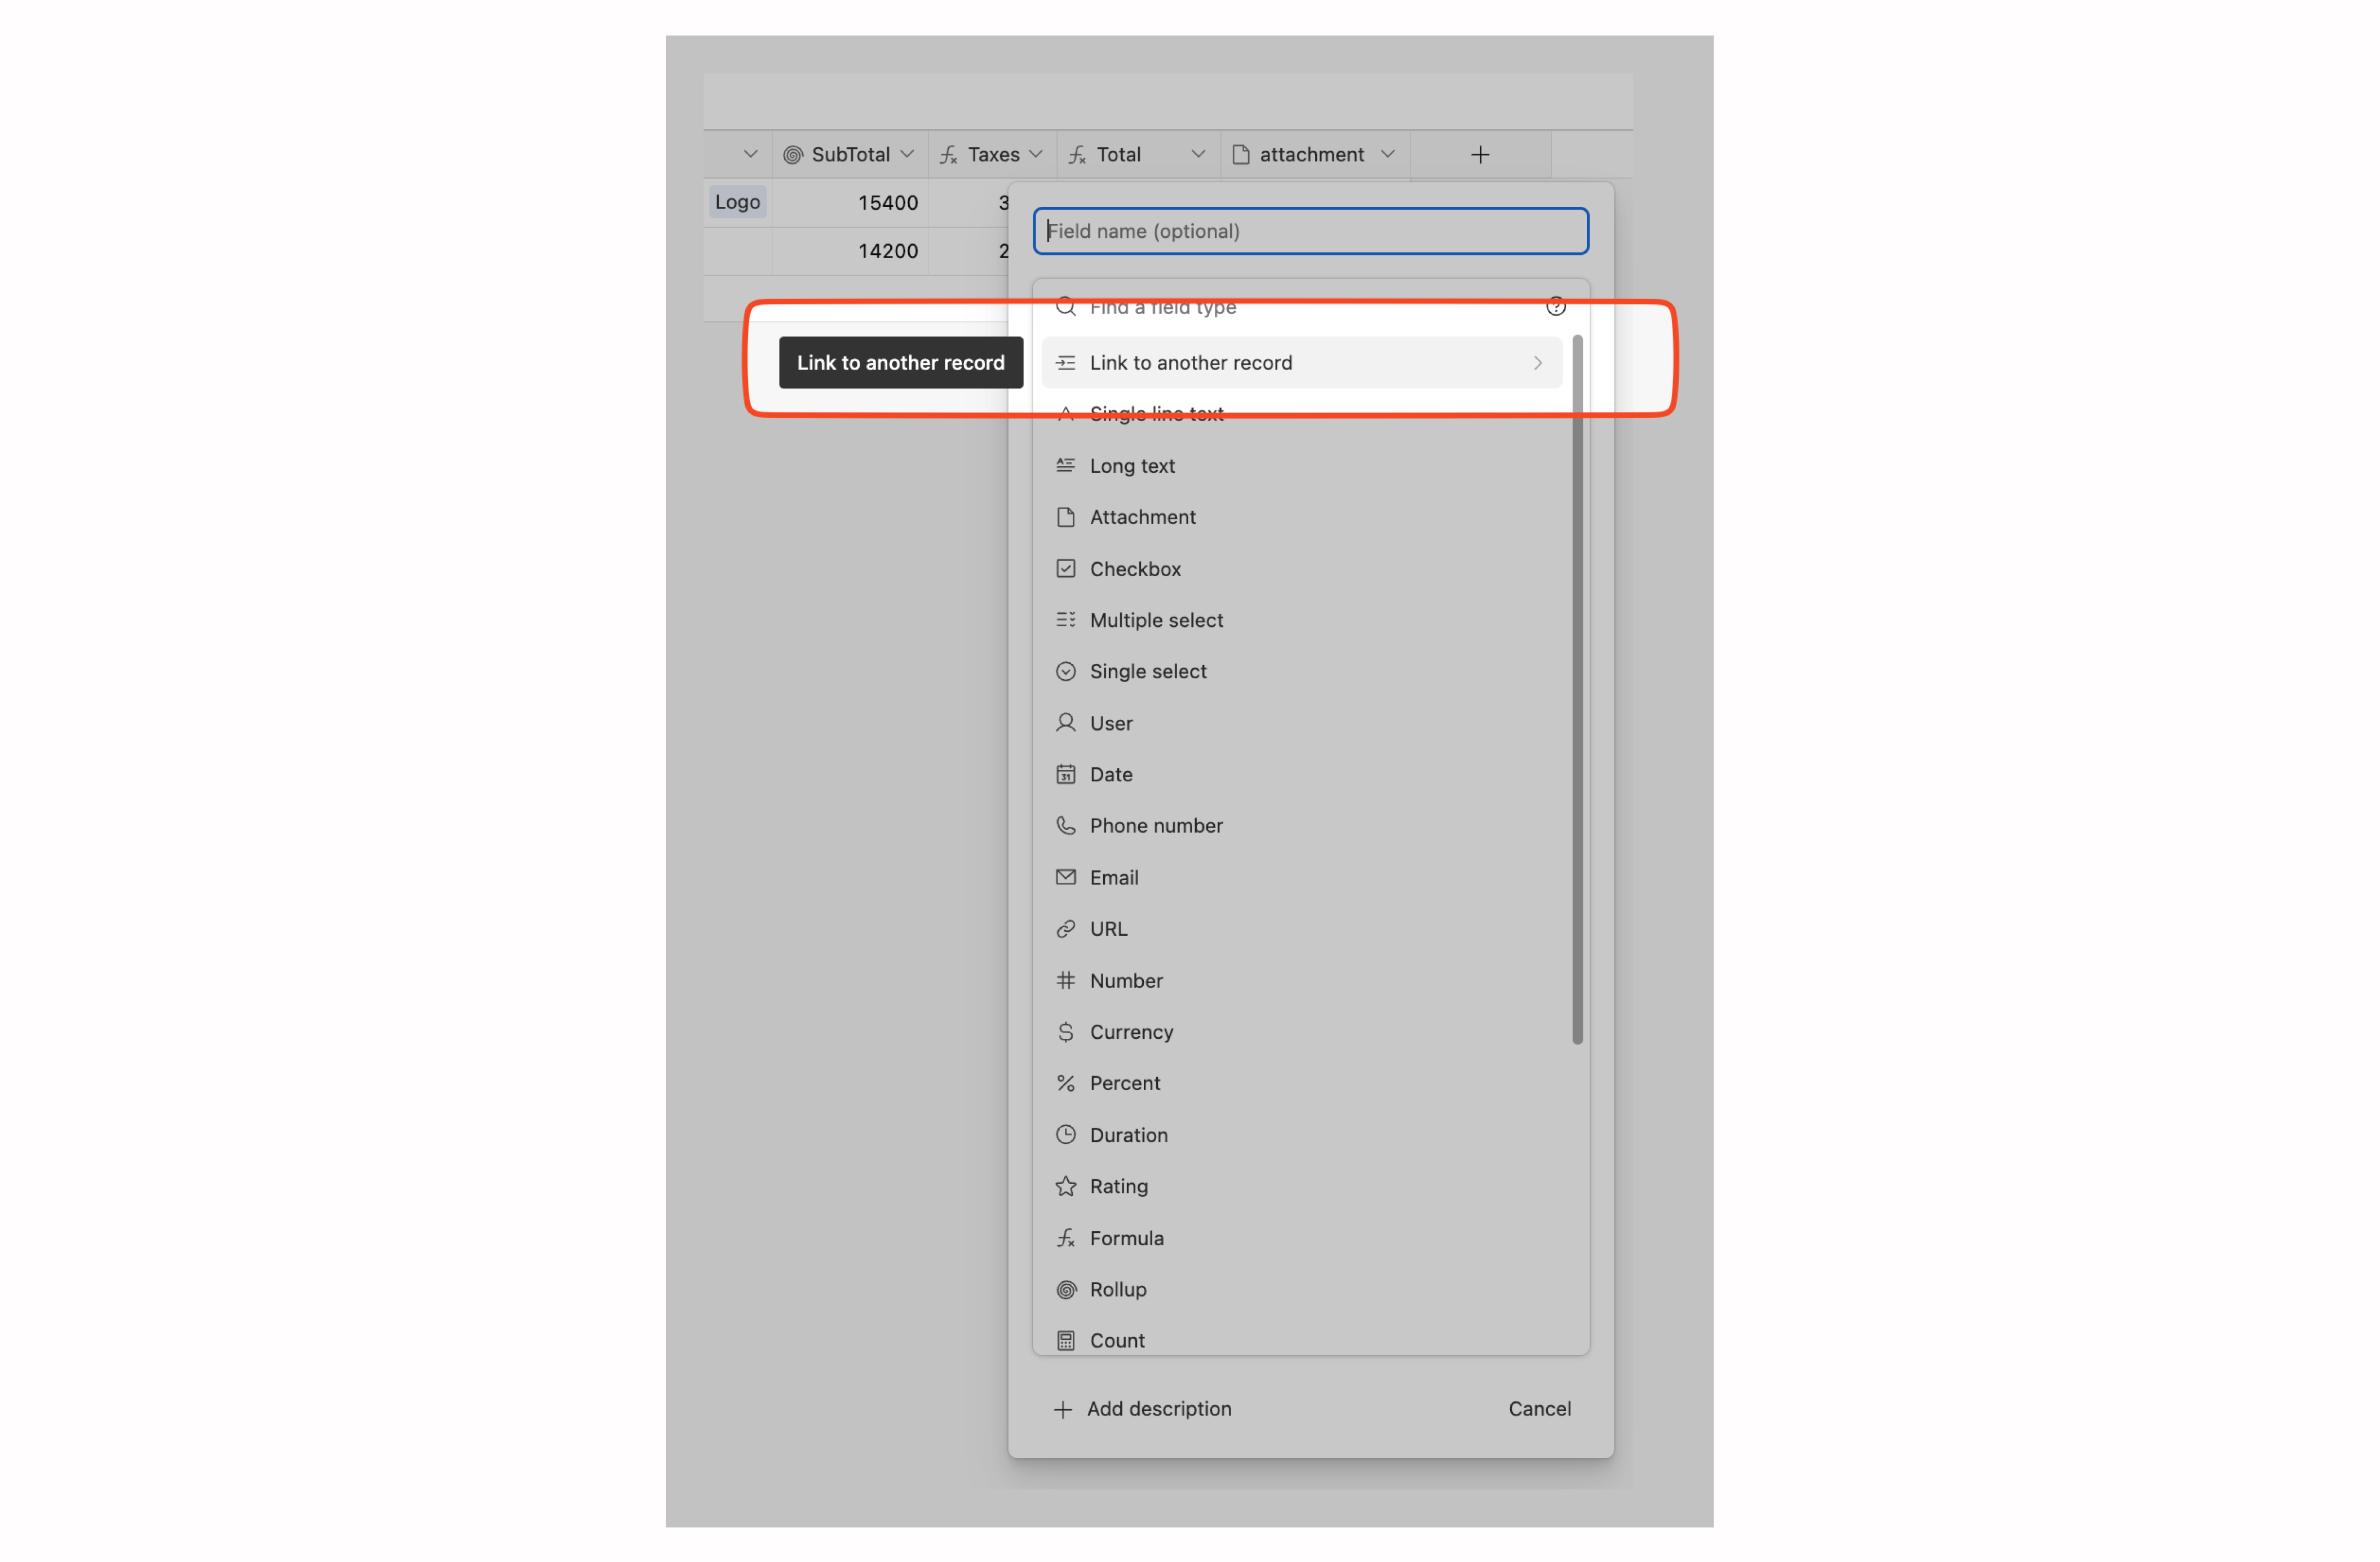Screen dimensions: 2380x1562
Task: Select the Email field type icon
Action: (1066, 877)
